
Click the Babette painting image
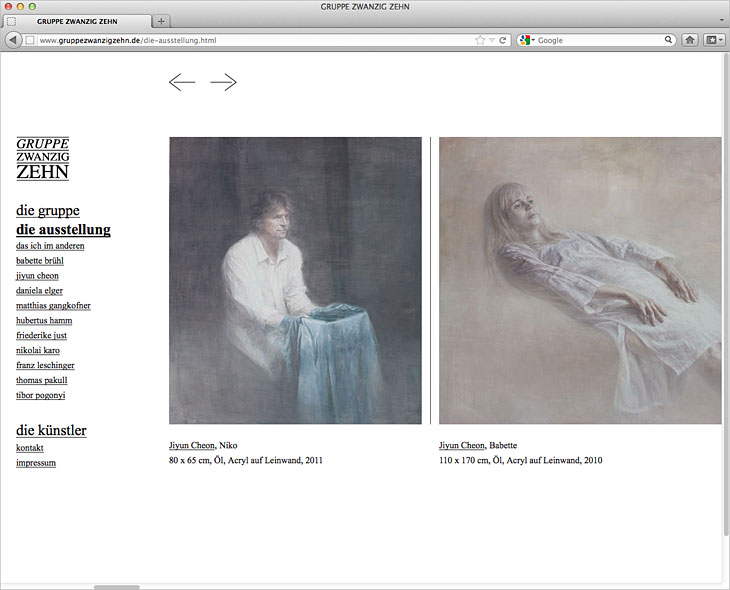[580, 280]
